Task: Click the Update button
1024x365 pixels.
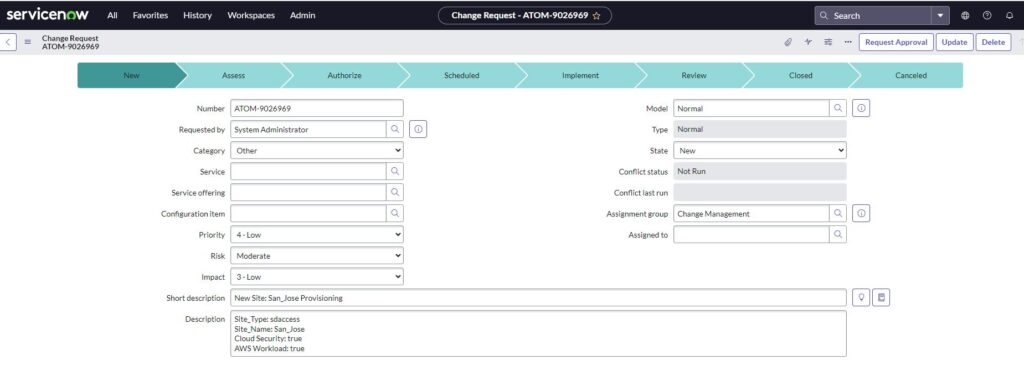Action: pos(954,42)
